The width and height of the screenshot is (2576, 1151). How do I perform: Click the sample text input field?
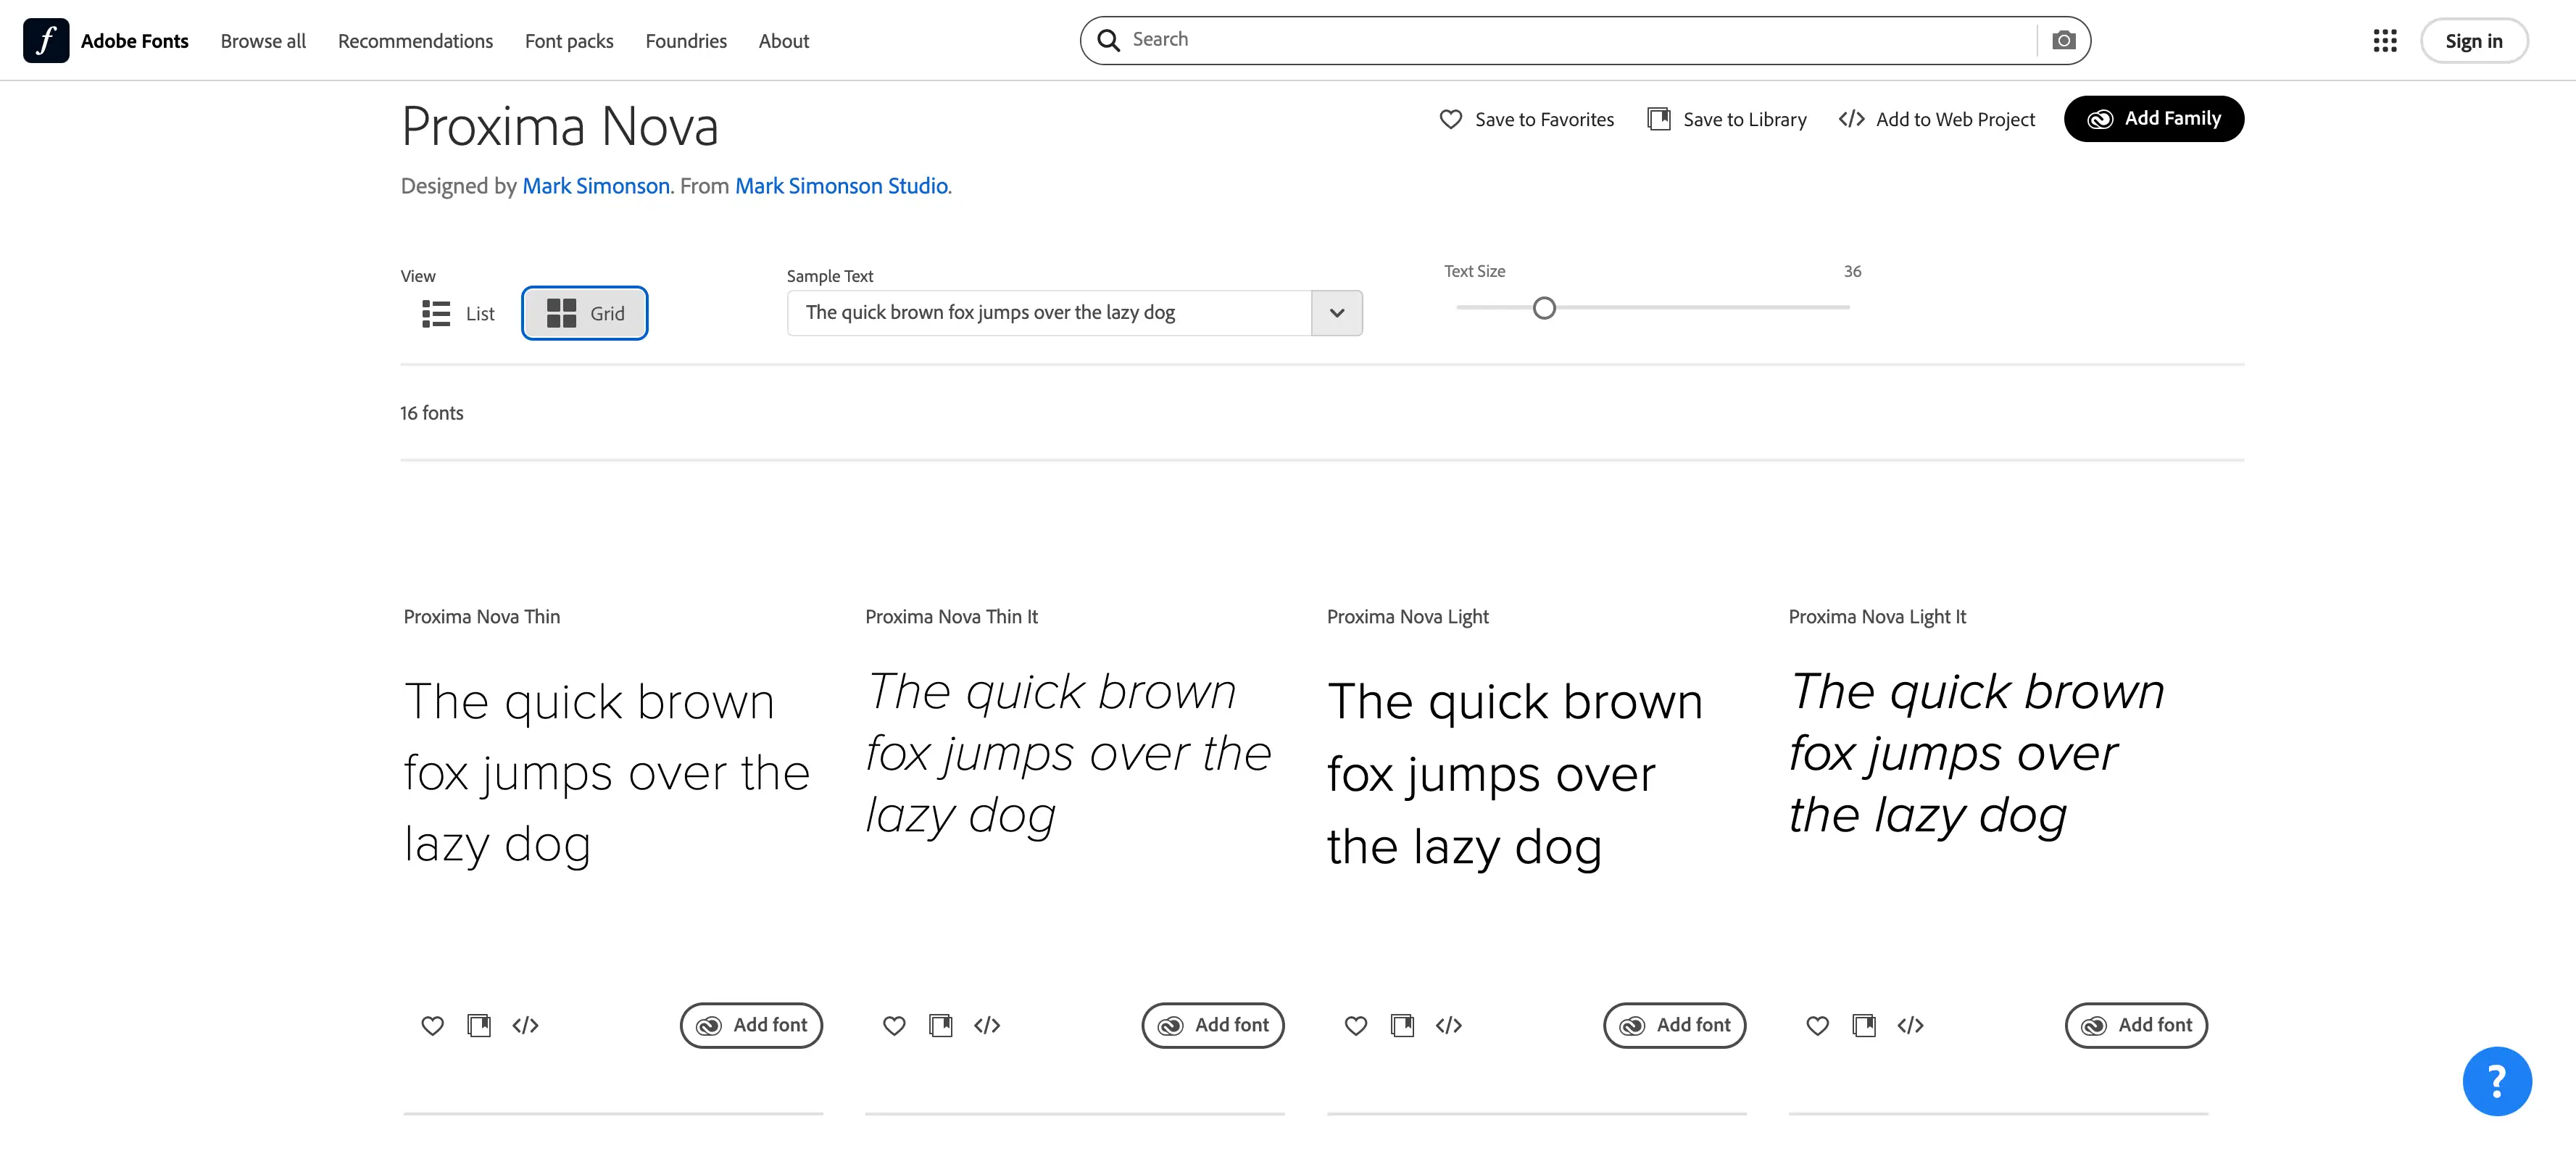point(1049,313)
